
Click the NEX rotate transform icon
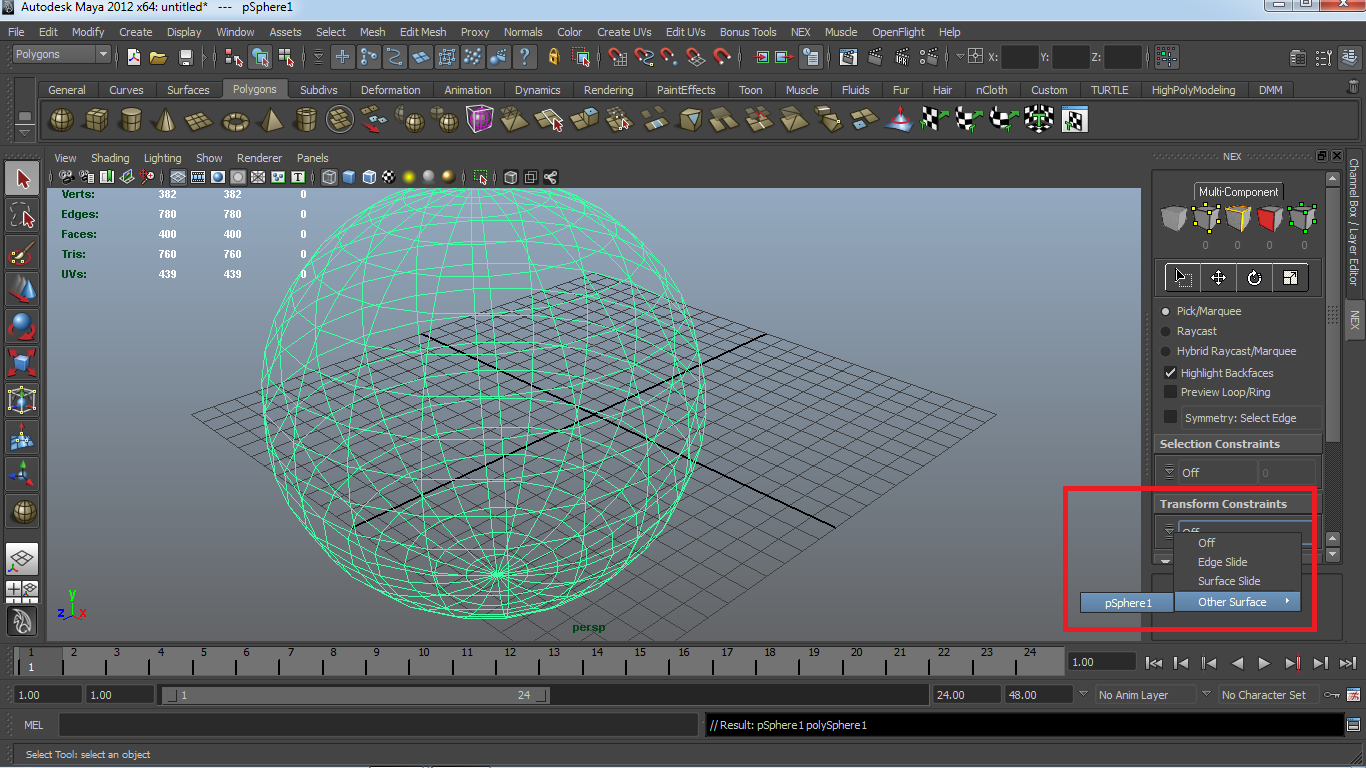[1254, 278]
